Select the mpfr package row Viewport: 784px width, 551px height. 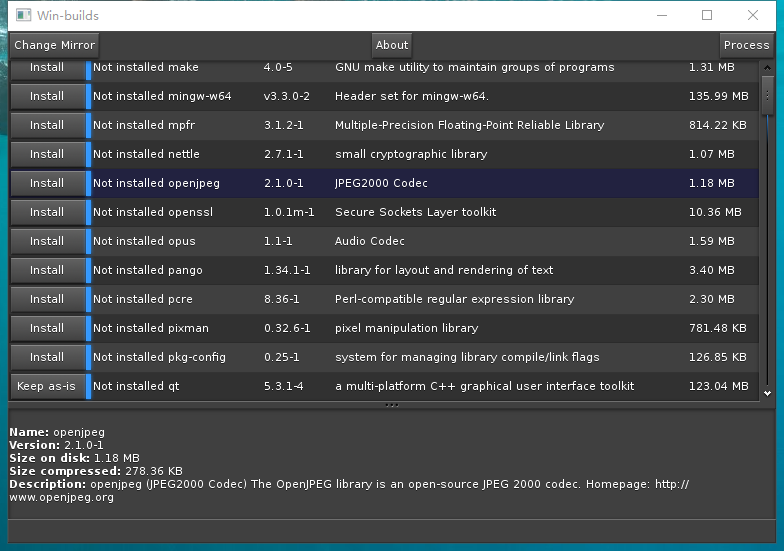400,126
